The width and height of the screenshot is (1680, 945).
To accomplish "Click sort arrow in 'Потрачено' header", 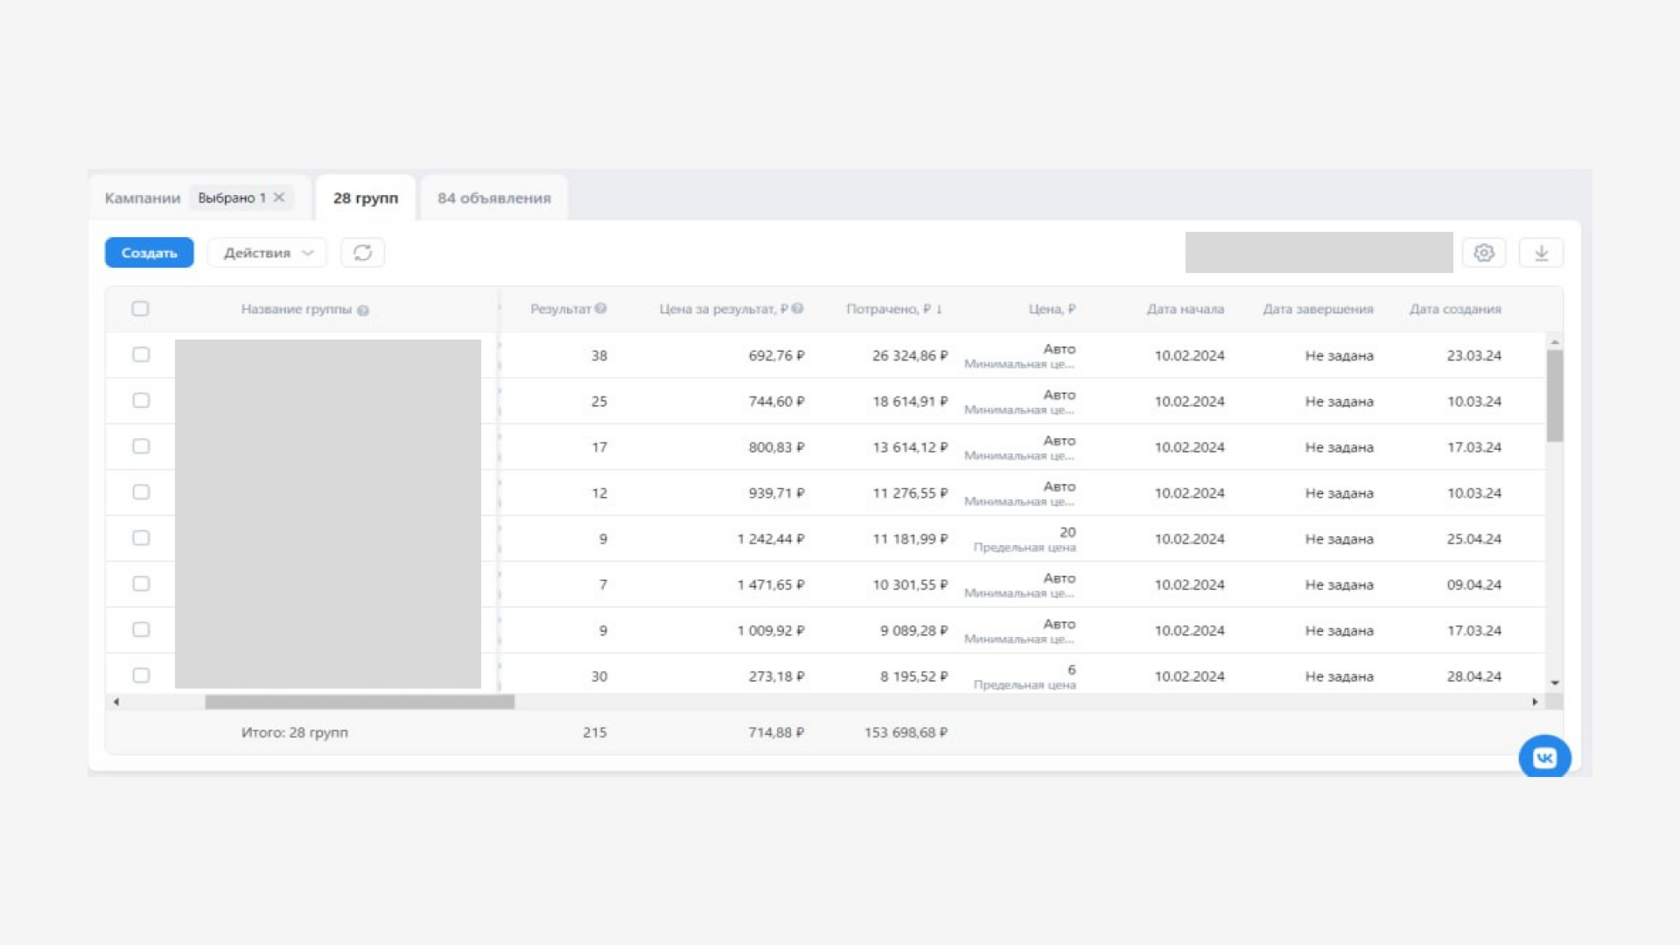I will [939, 309].
